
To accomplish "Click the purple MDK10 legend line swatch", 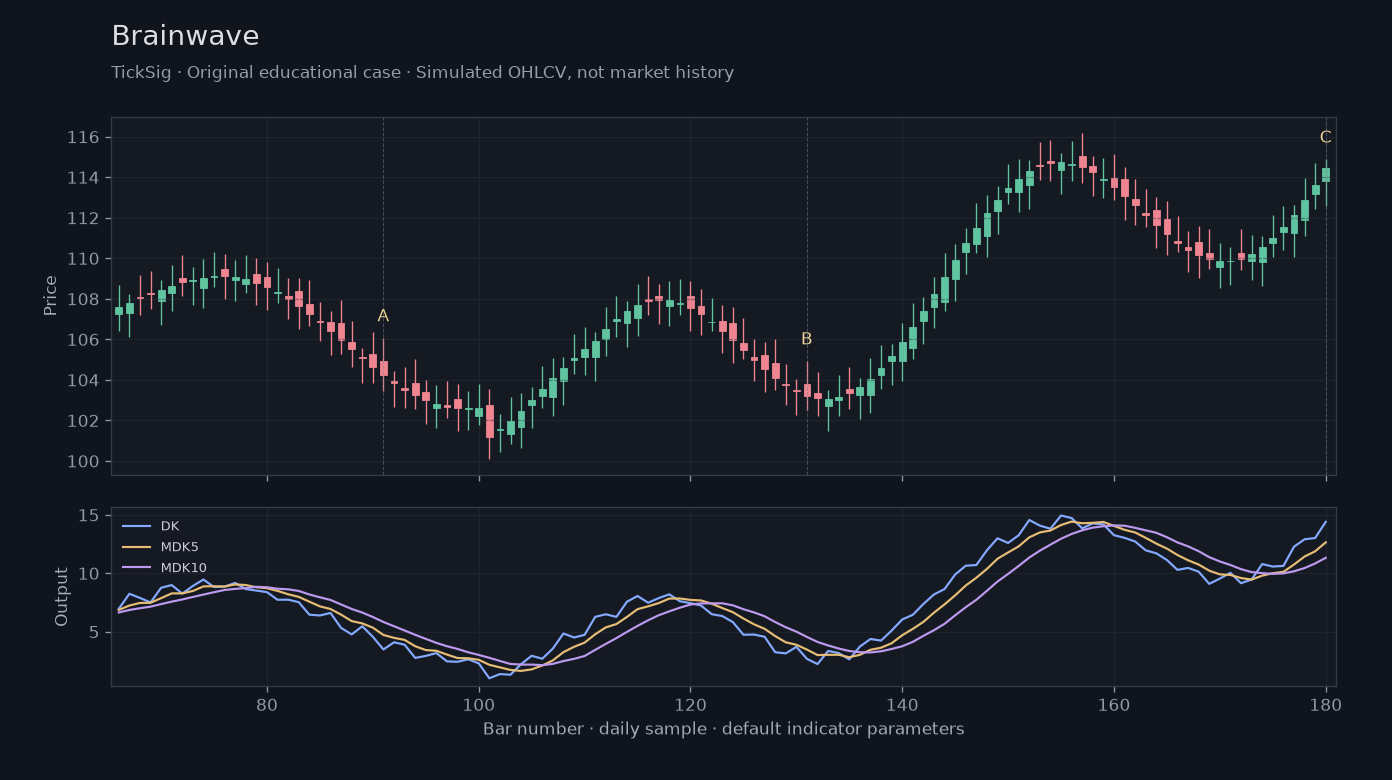I will point(136,568).
